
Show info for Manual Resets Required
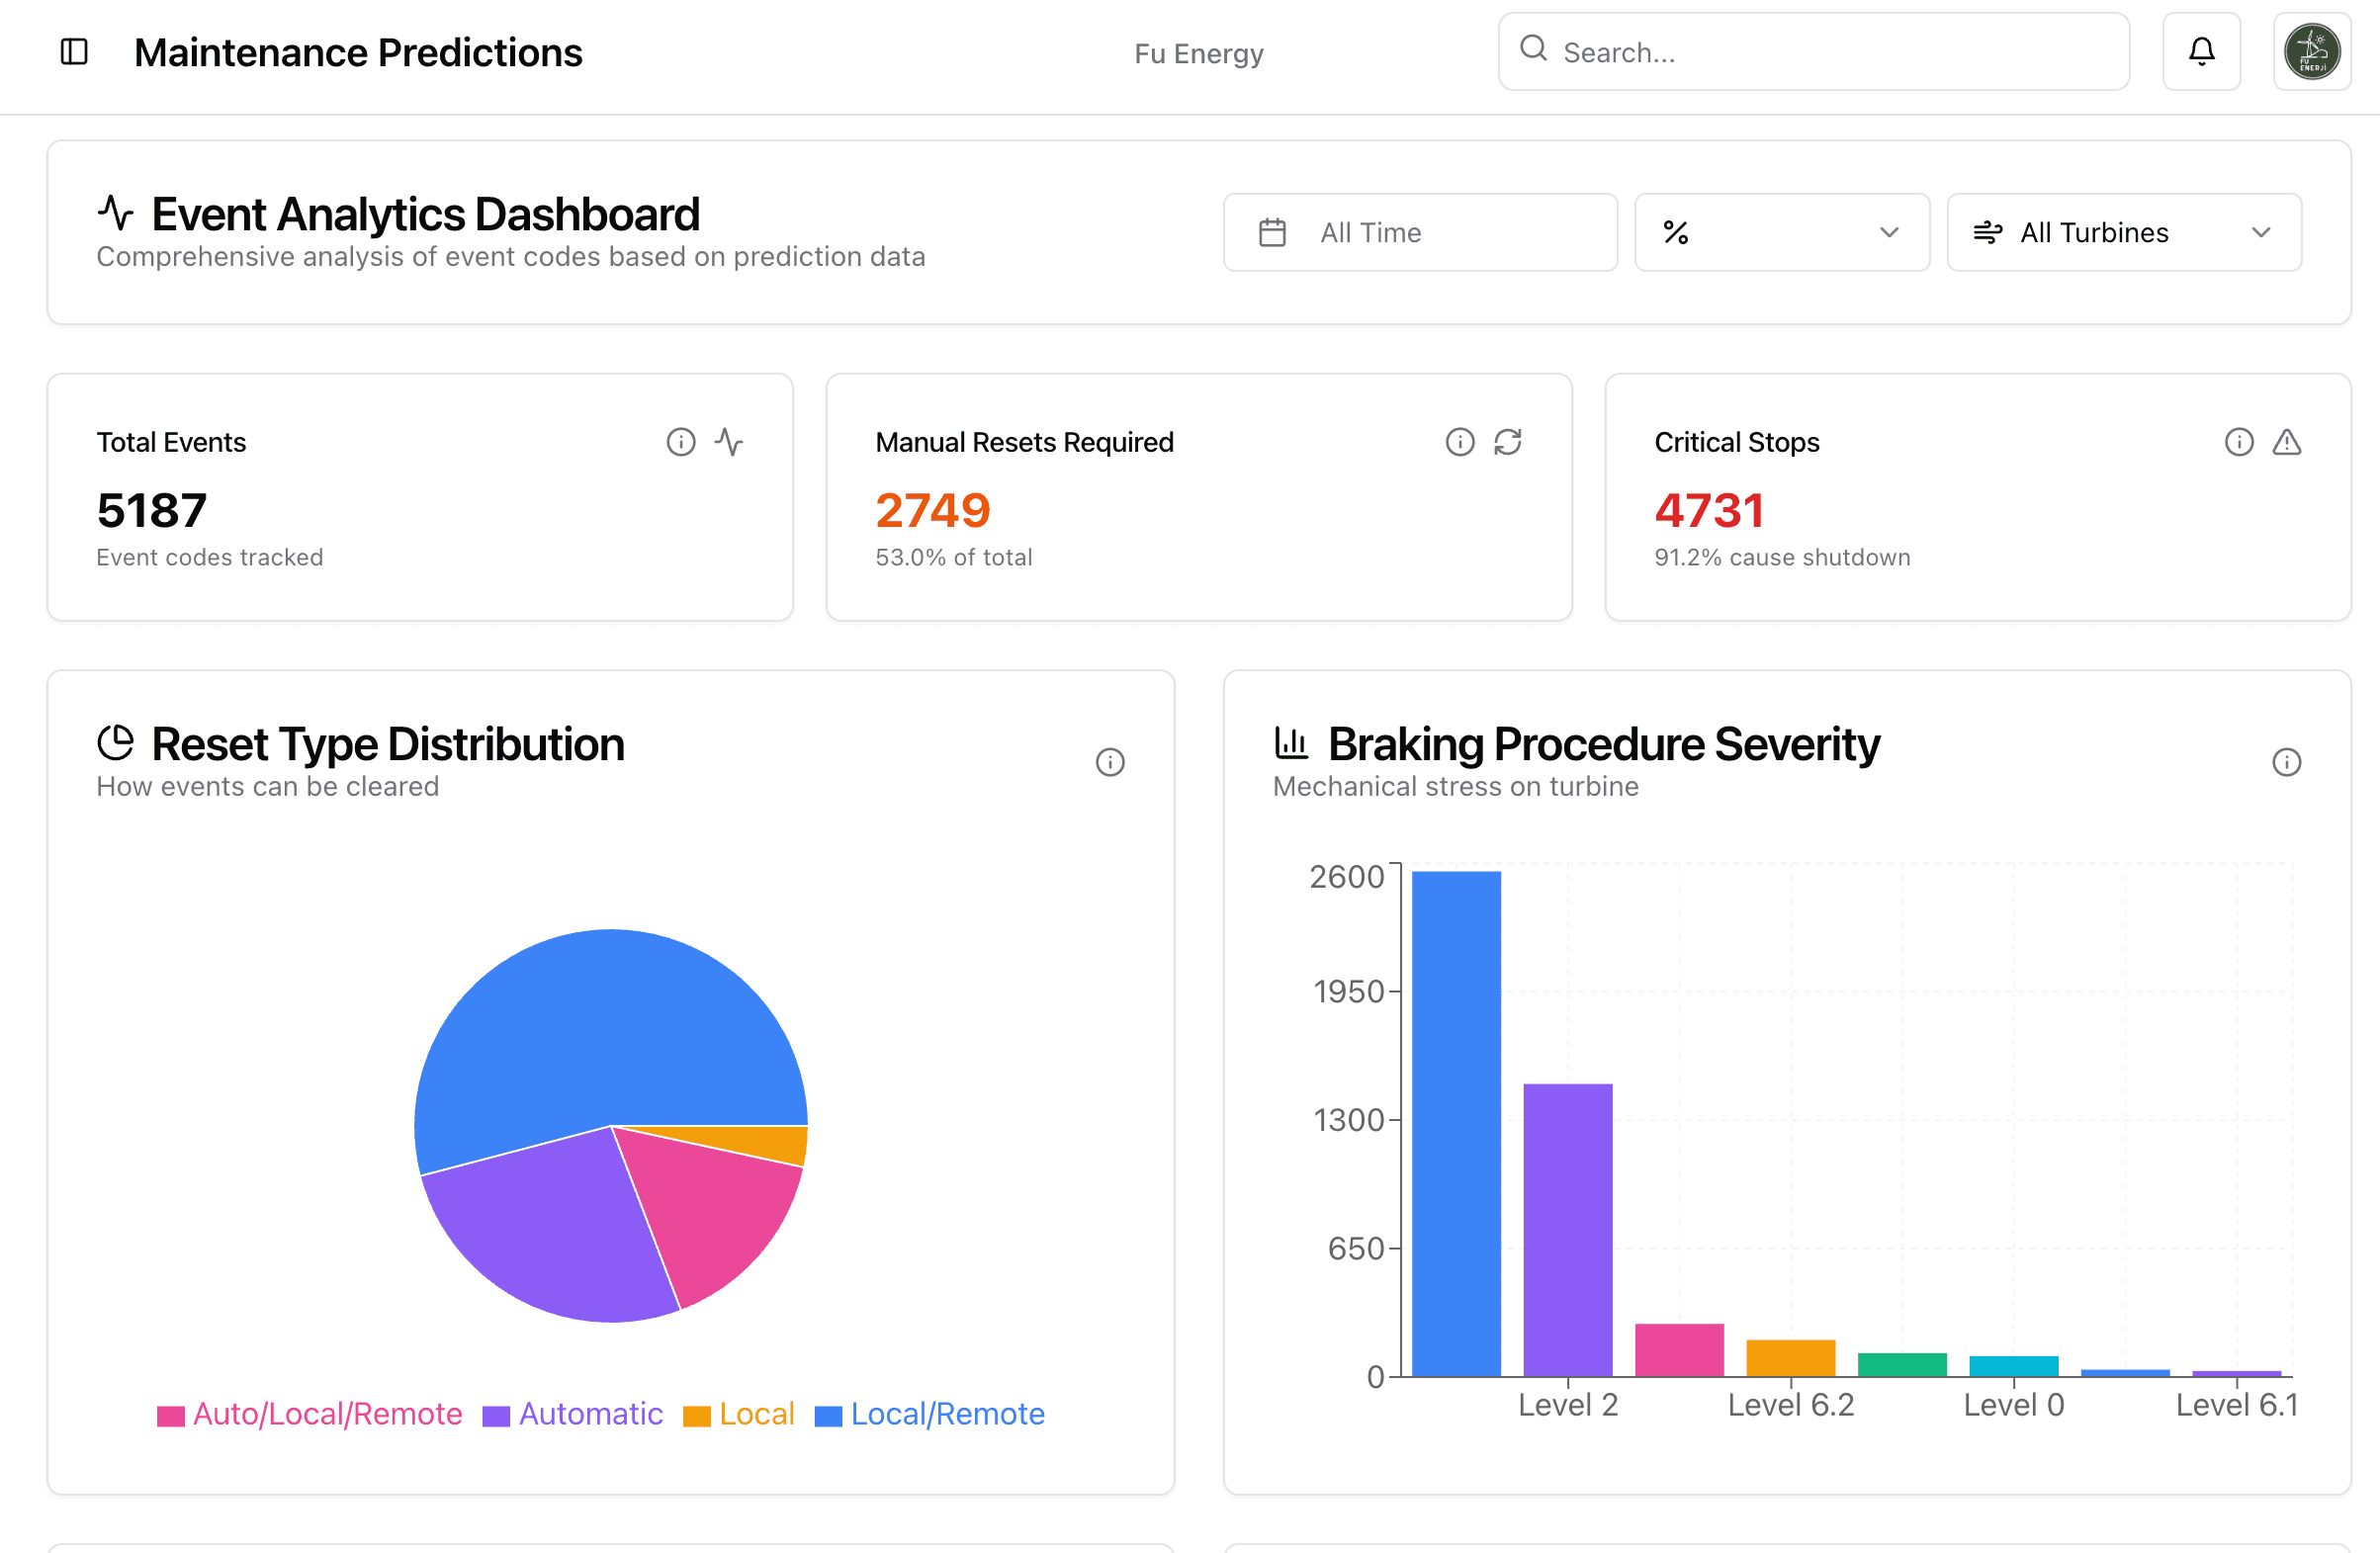point(1460,442)
